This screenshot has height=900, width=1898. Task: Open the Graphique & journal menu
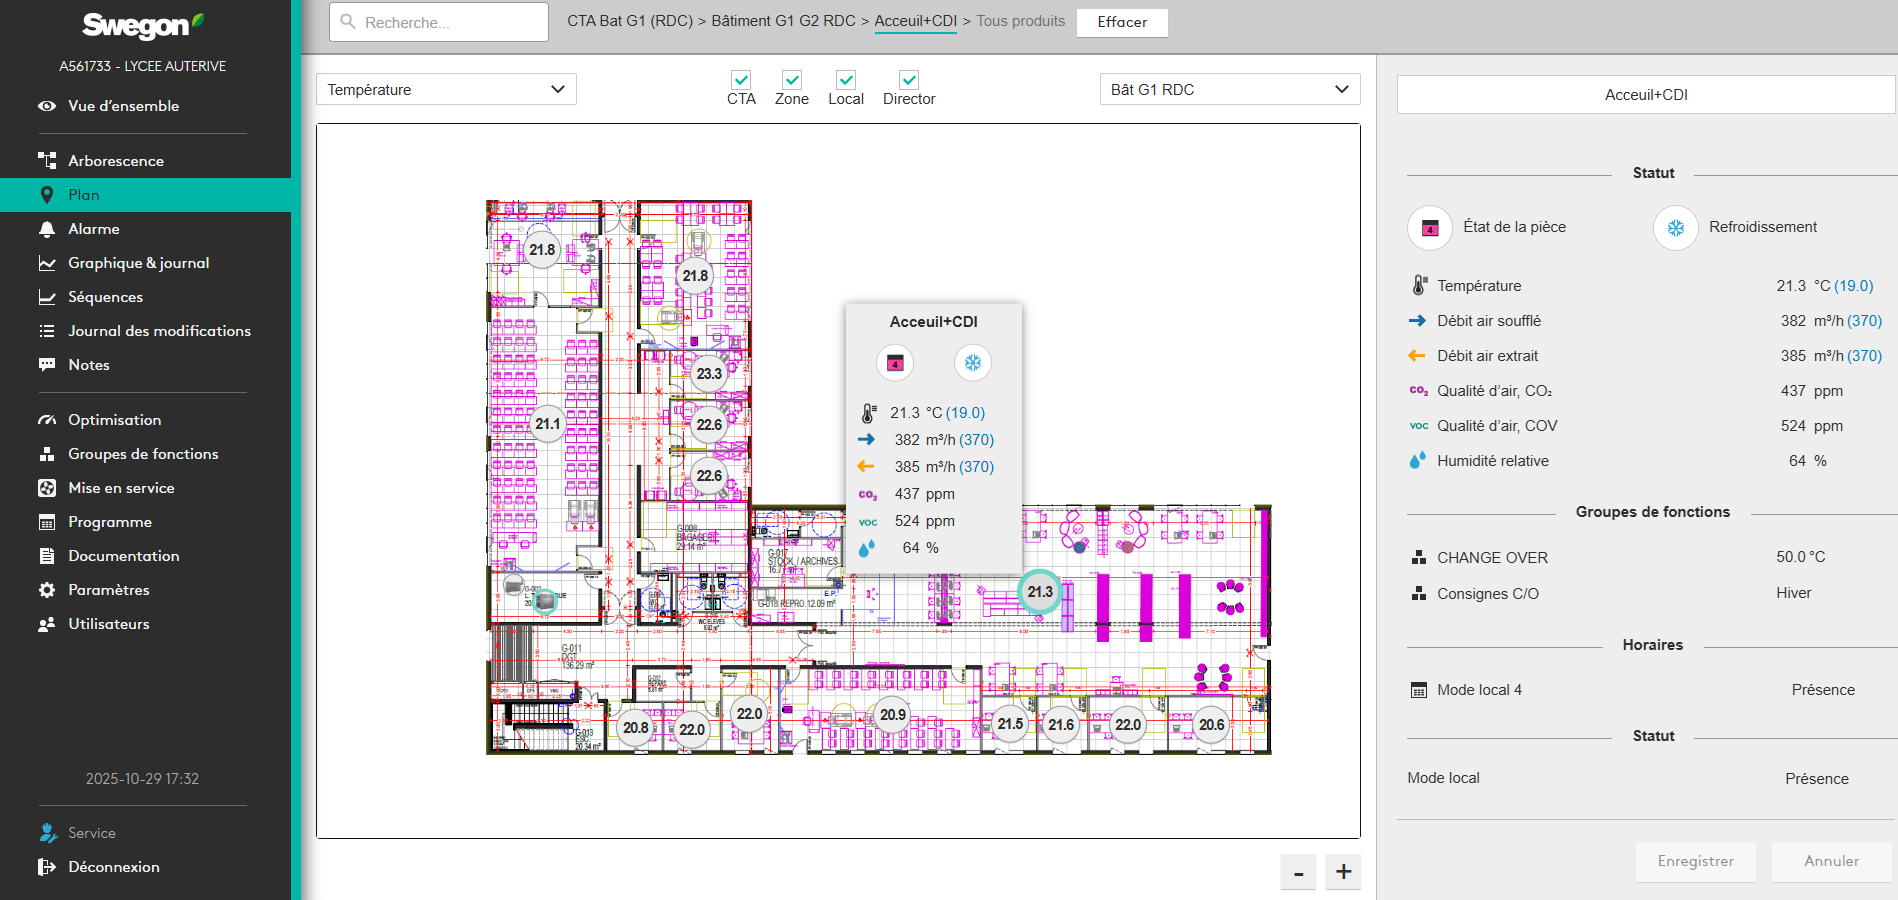point(138,263)
